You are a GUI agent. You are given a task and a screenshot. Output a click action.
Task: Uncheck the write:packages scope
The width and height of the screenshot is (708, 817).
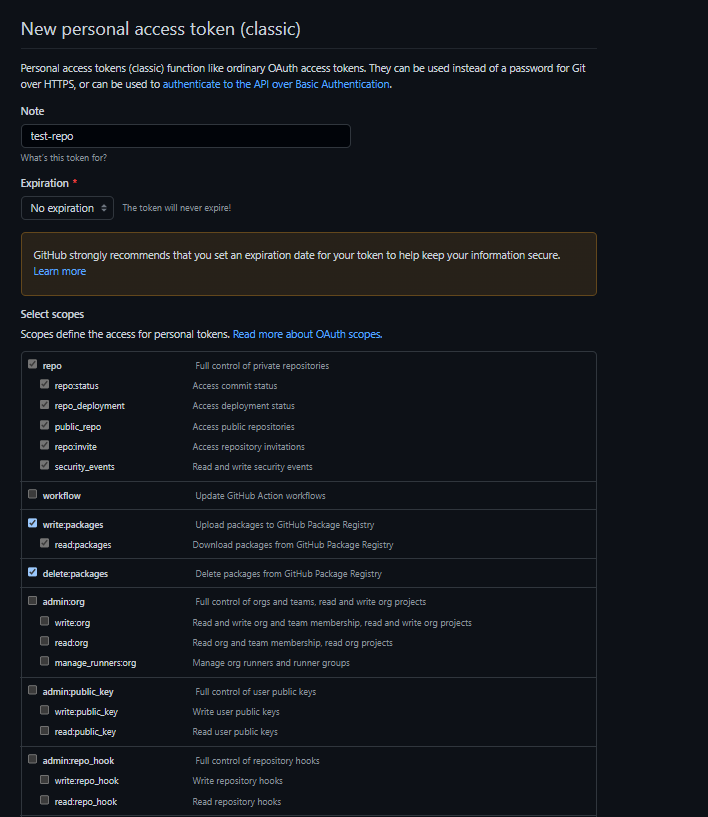click(33, 524)
